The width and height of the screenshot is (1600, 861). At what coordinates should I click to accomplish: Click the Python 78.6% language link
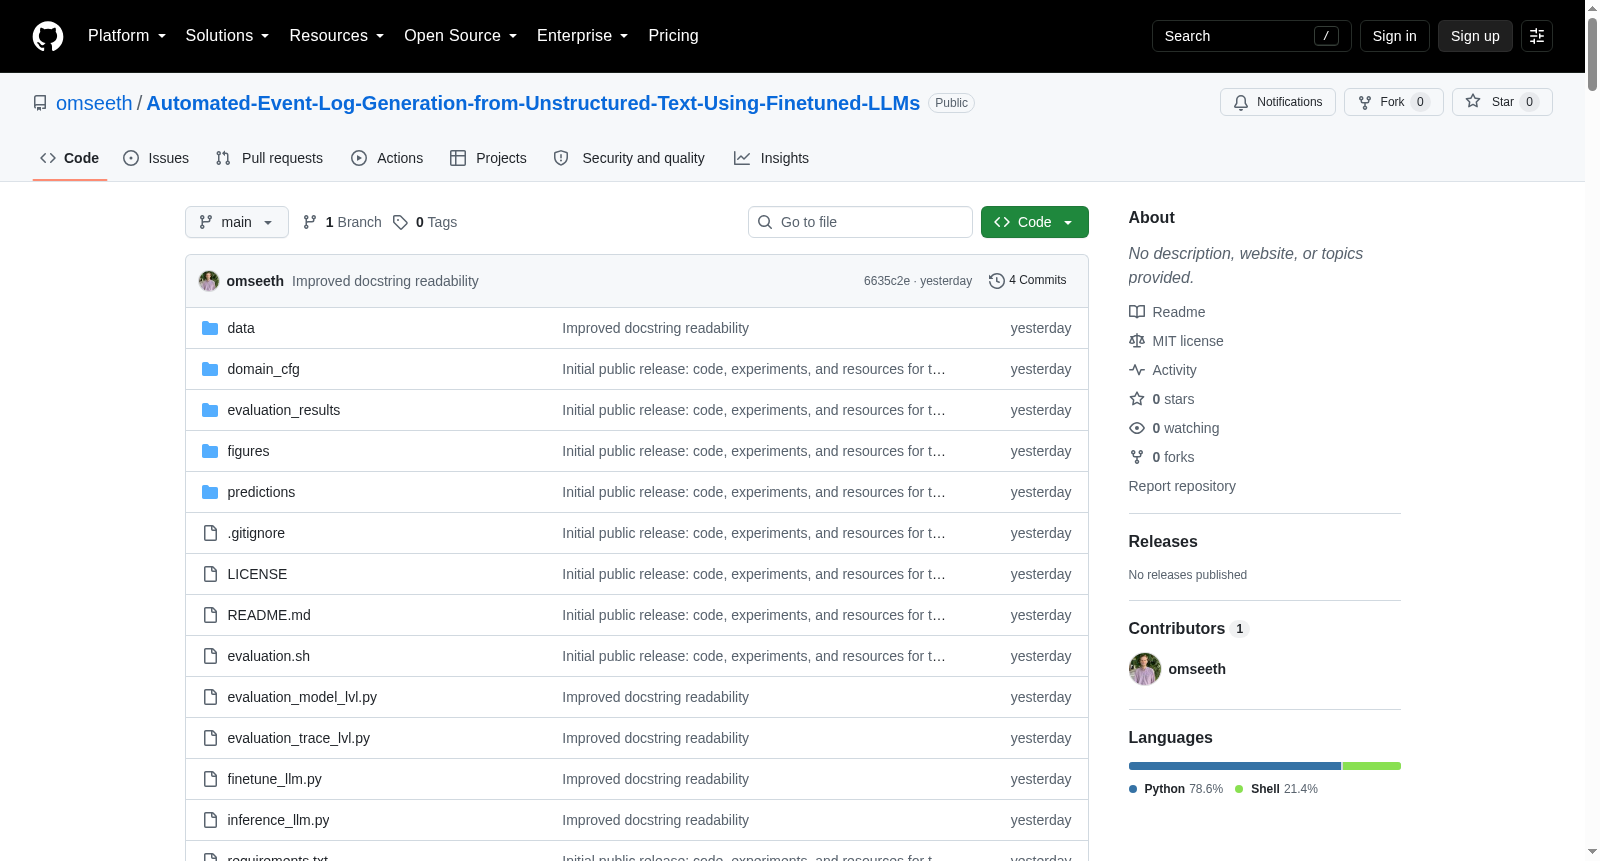point(1176,789)
